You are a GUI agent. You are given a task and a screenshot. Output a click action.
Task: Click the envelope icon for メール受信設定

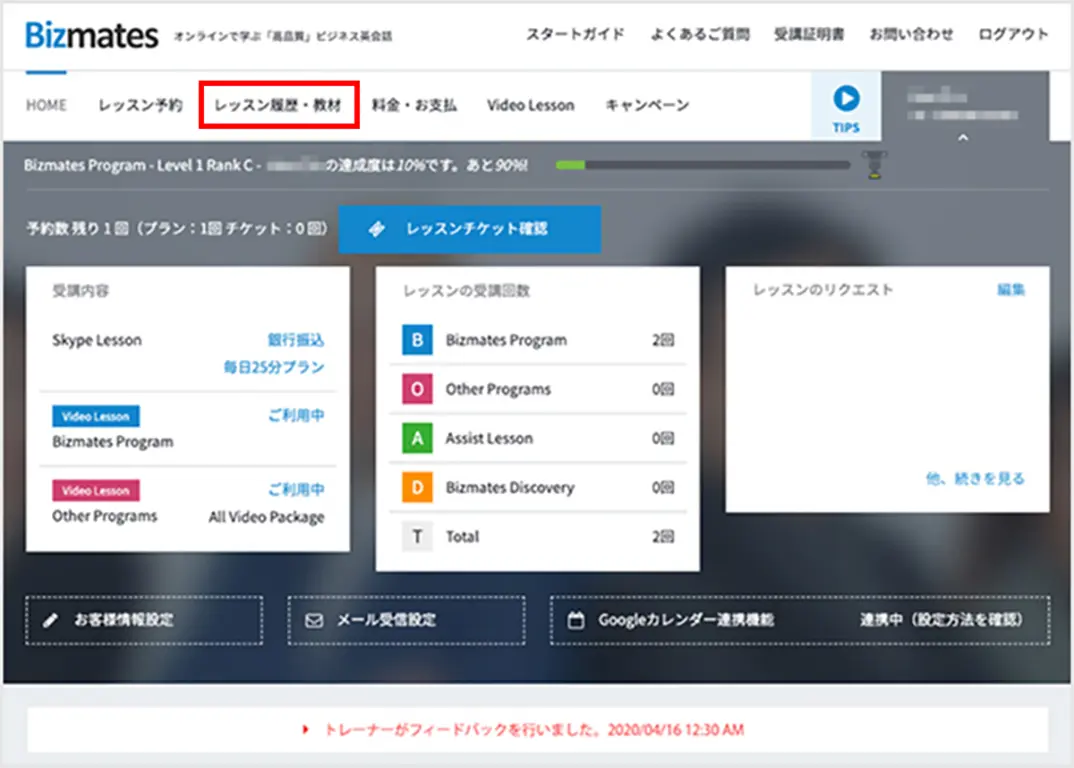pos(314,620)
